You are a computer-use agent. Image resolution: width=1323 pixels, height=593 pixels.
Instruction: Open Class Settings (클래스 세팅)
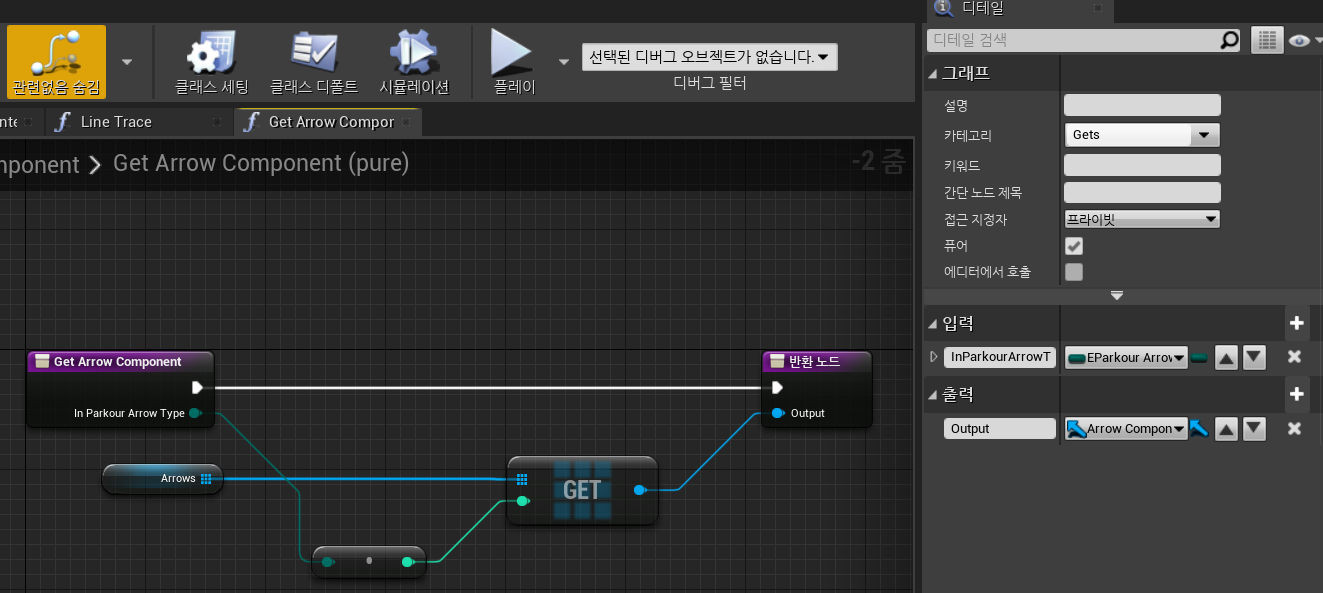tap(211, 62)
